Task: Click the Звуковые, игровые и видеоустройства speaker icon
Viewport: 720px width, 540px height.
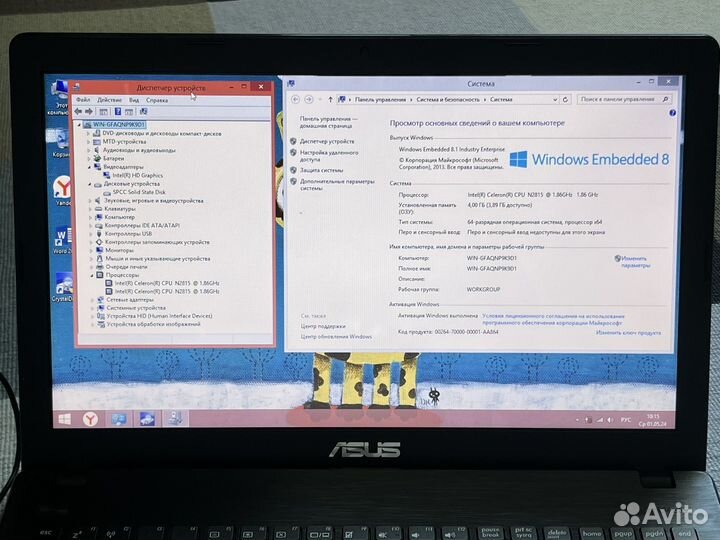Action: [x=97, y=200]
